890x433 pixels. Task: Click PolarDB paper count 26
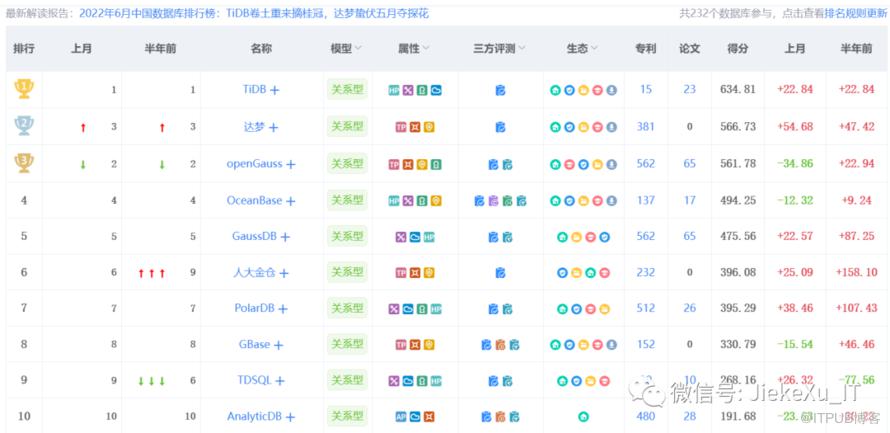point(689,308)
